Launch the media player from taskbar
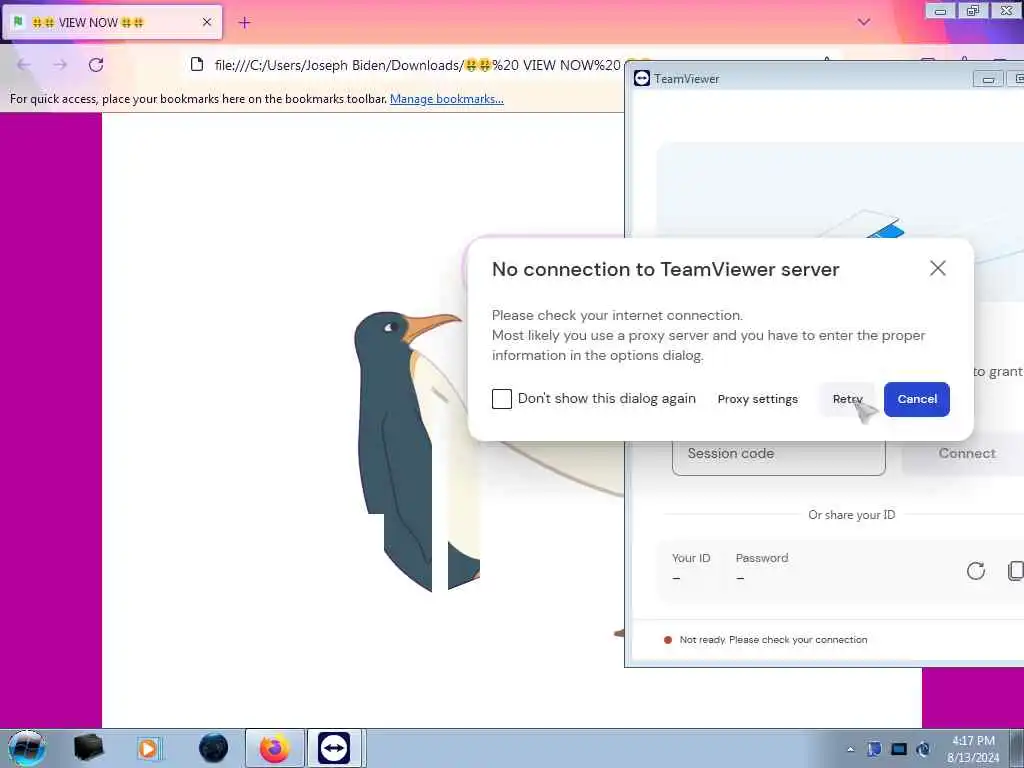This screenshot has width=1024, height=768. [x=148, y=748]
